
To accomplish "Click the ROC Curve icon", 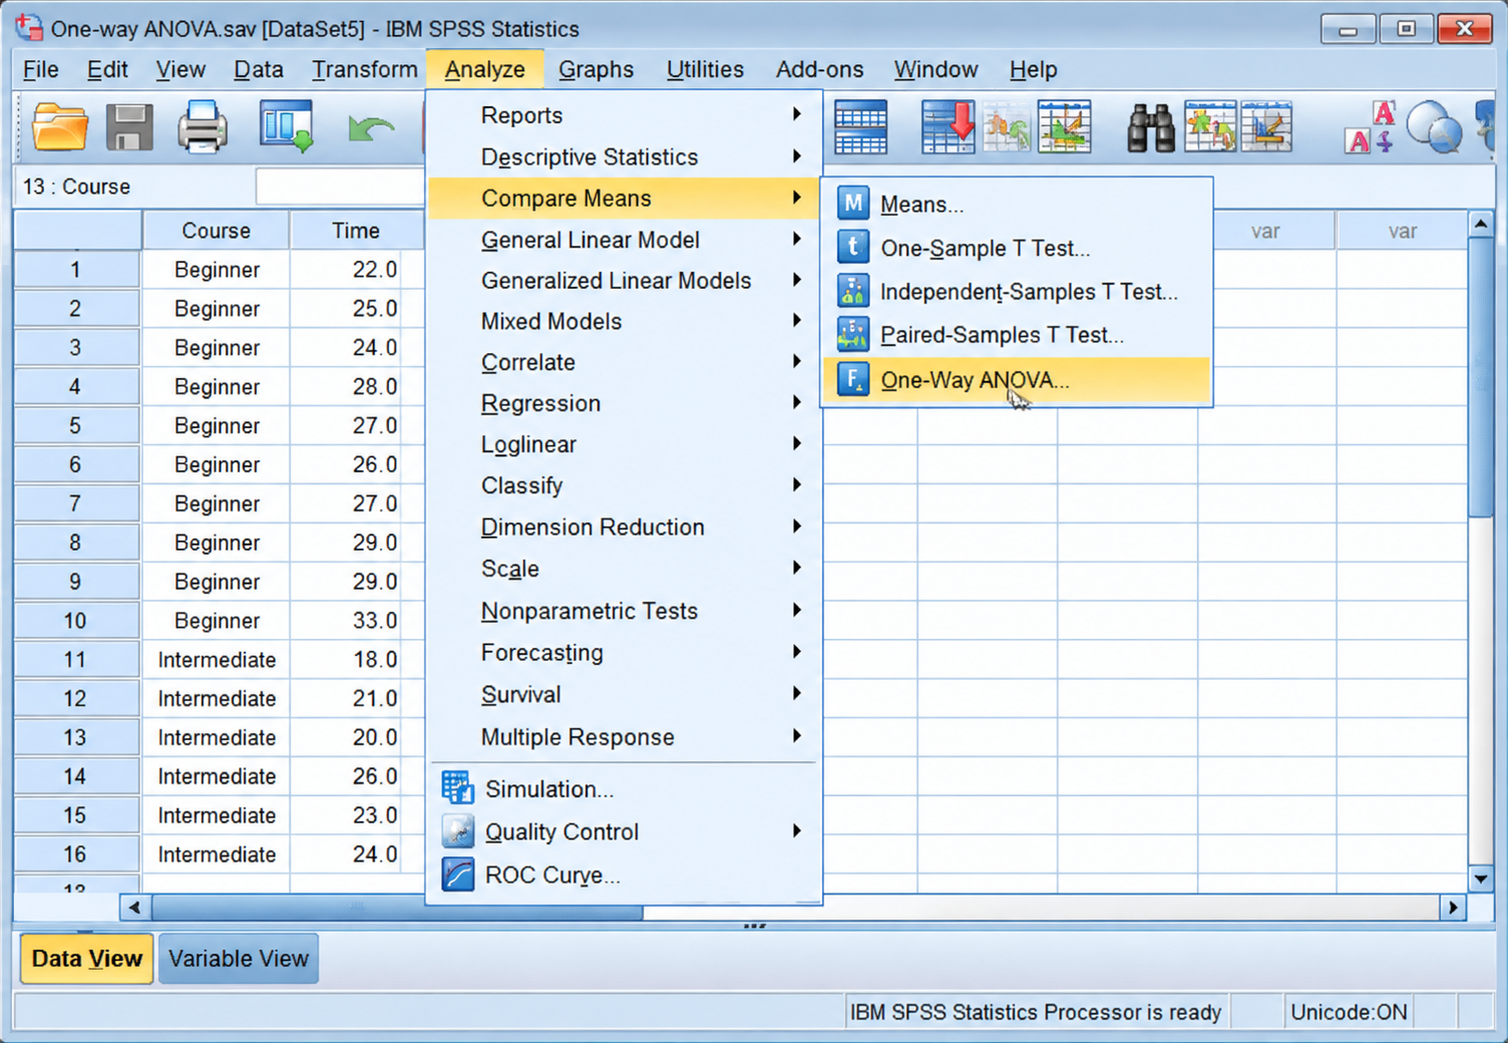I will point(458,874).
